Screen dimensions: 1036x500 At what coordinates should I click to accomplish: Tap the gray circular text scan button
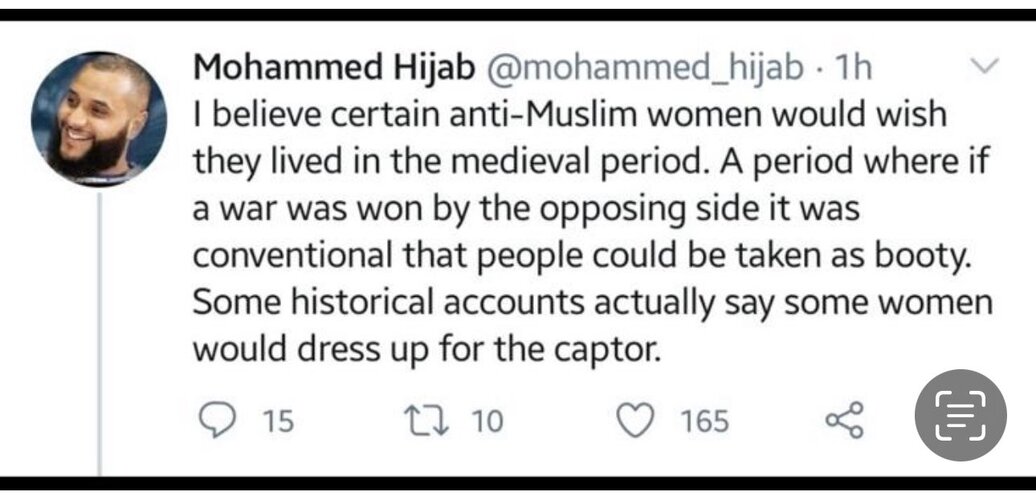pos(960,415)
